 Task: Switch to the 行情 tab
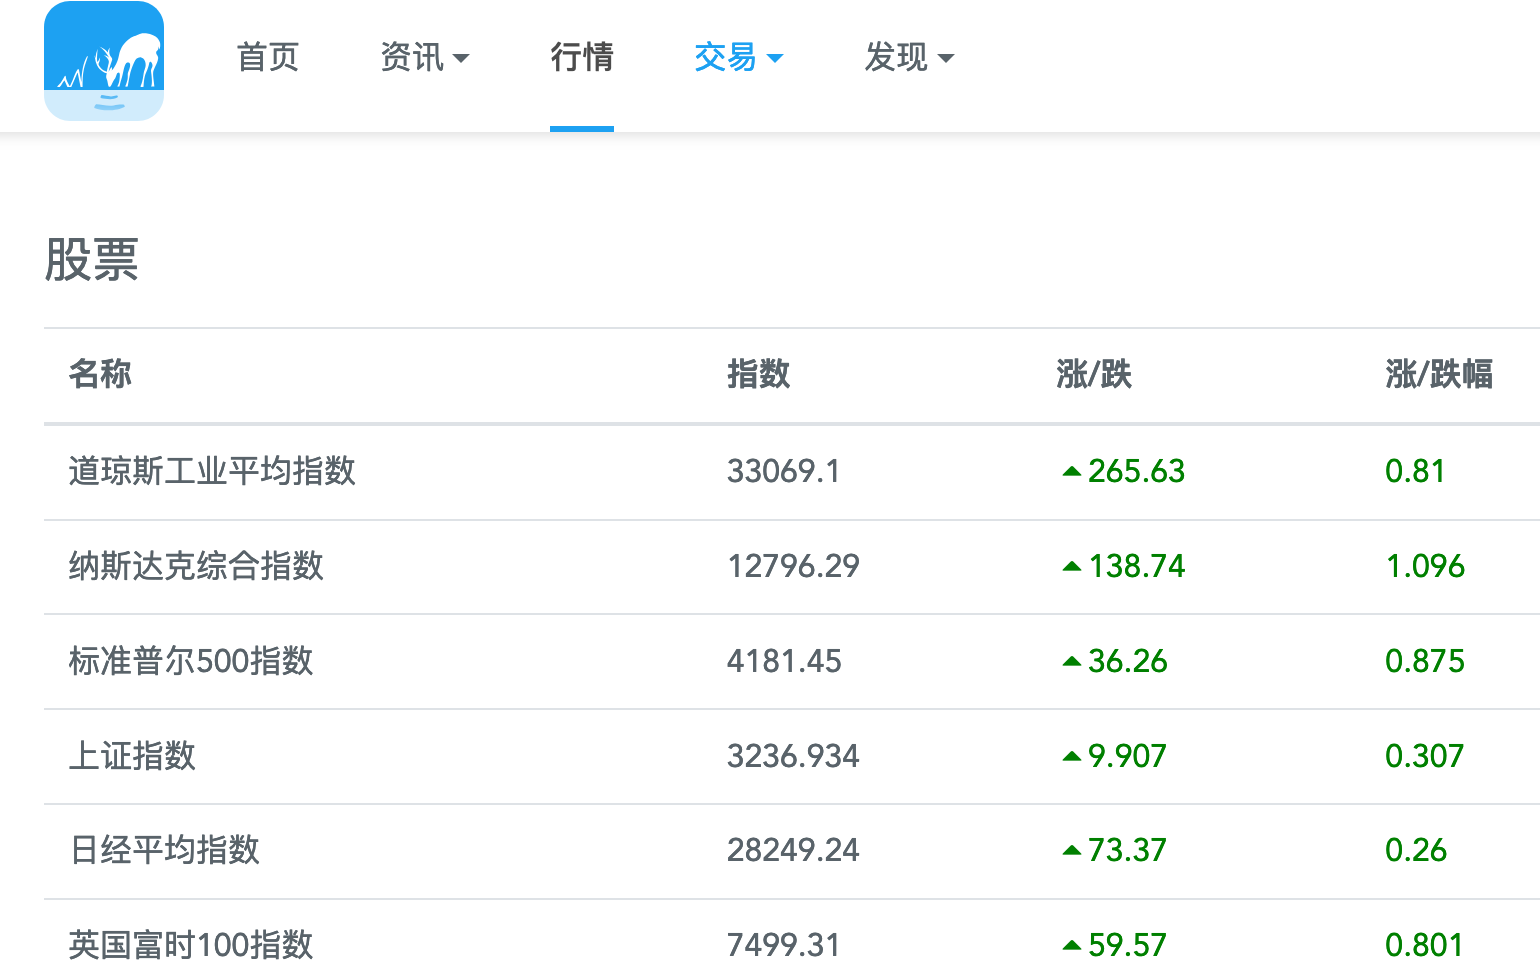click(581, 58)
